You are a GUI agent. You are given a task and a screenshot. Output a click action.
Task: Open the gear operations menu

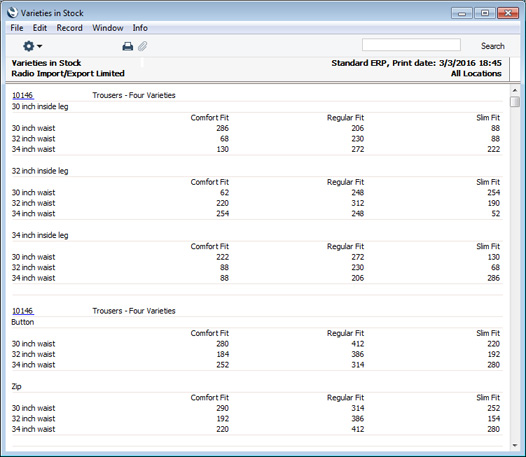pos(32,46)
